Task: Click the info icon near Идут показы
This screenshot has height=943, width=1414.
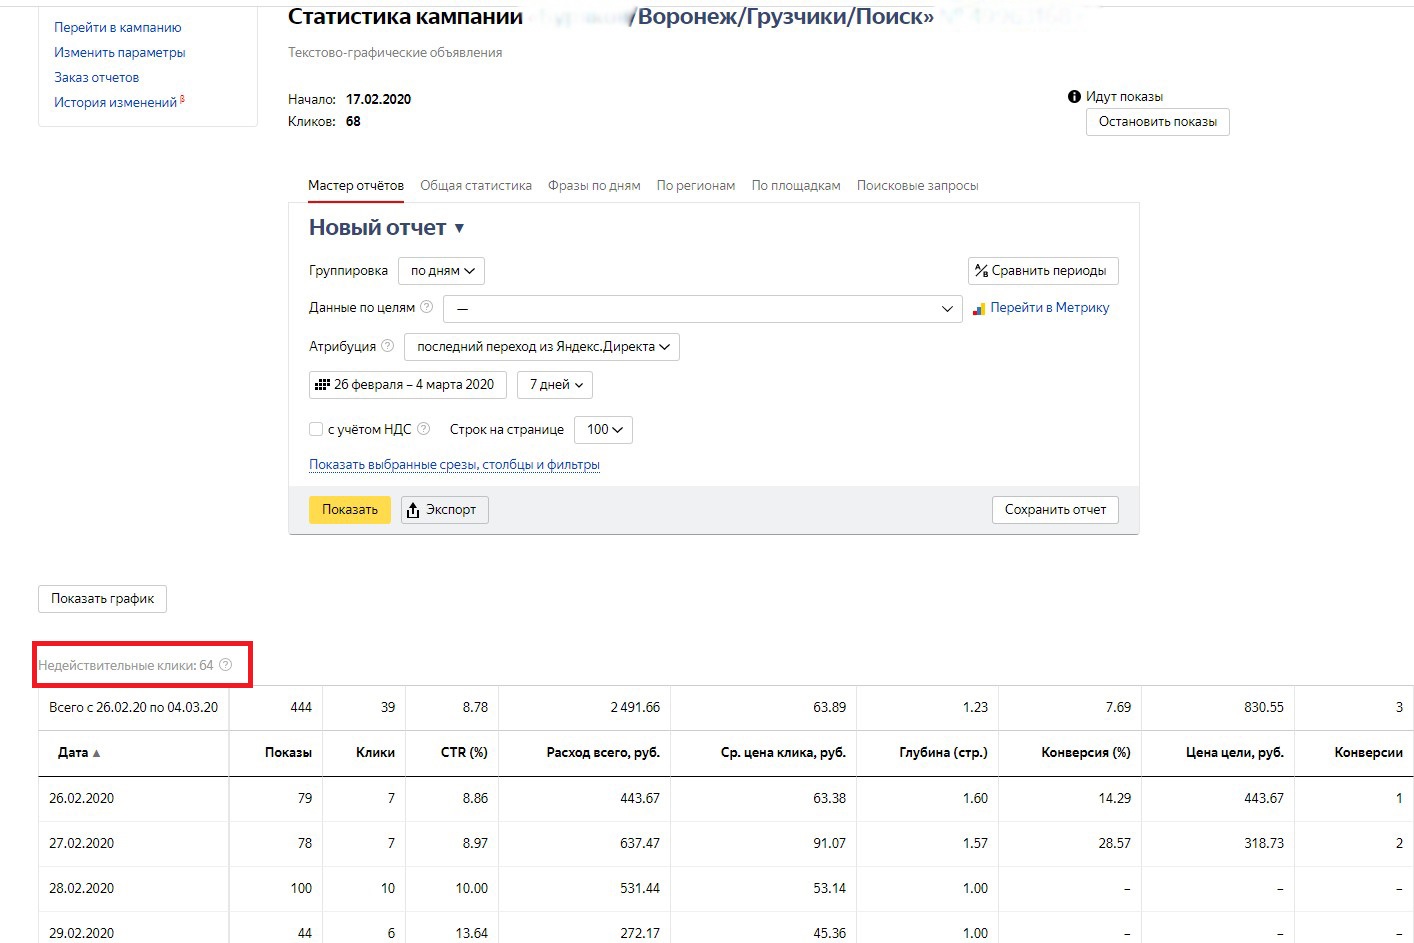Action: [1074, 97]
